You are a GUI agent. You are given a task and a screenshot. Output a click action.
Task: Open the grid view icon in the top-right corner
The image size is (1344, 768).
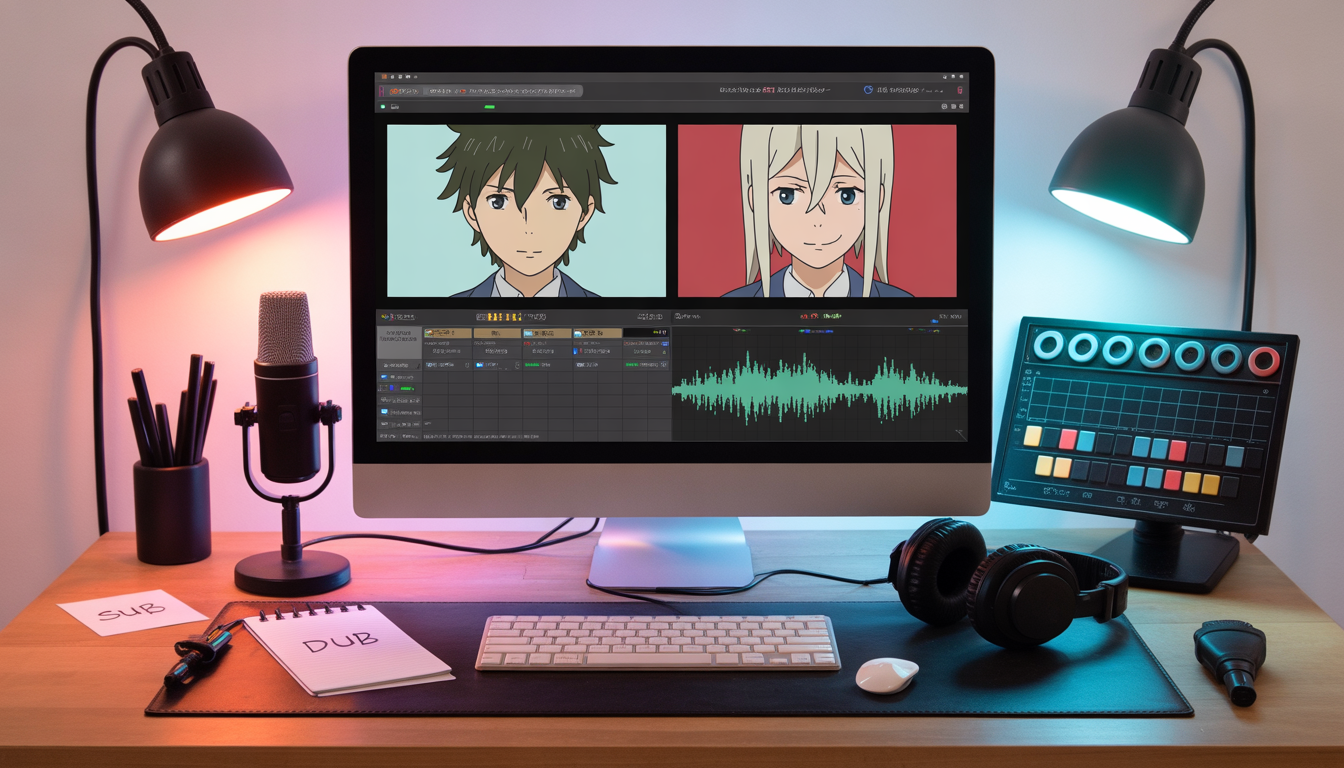tap(955, 76)
